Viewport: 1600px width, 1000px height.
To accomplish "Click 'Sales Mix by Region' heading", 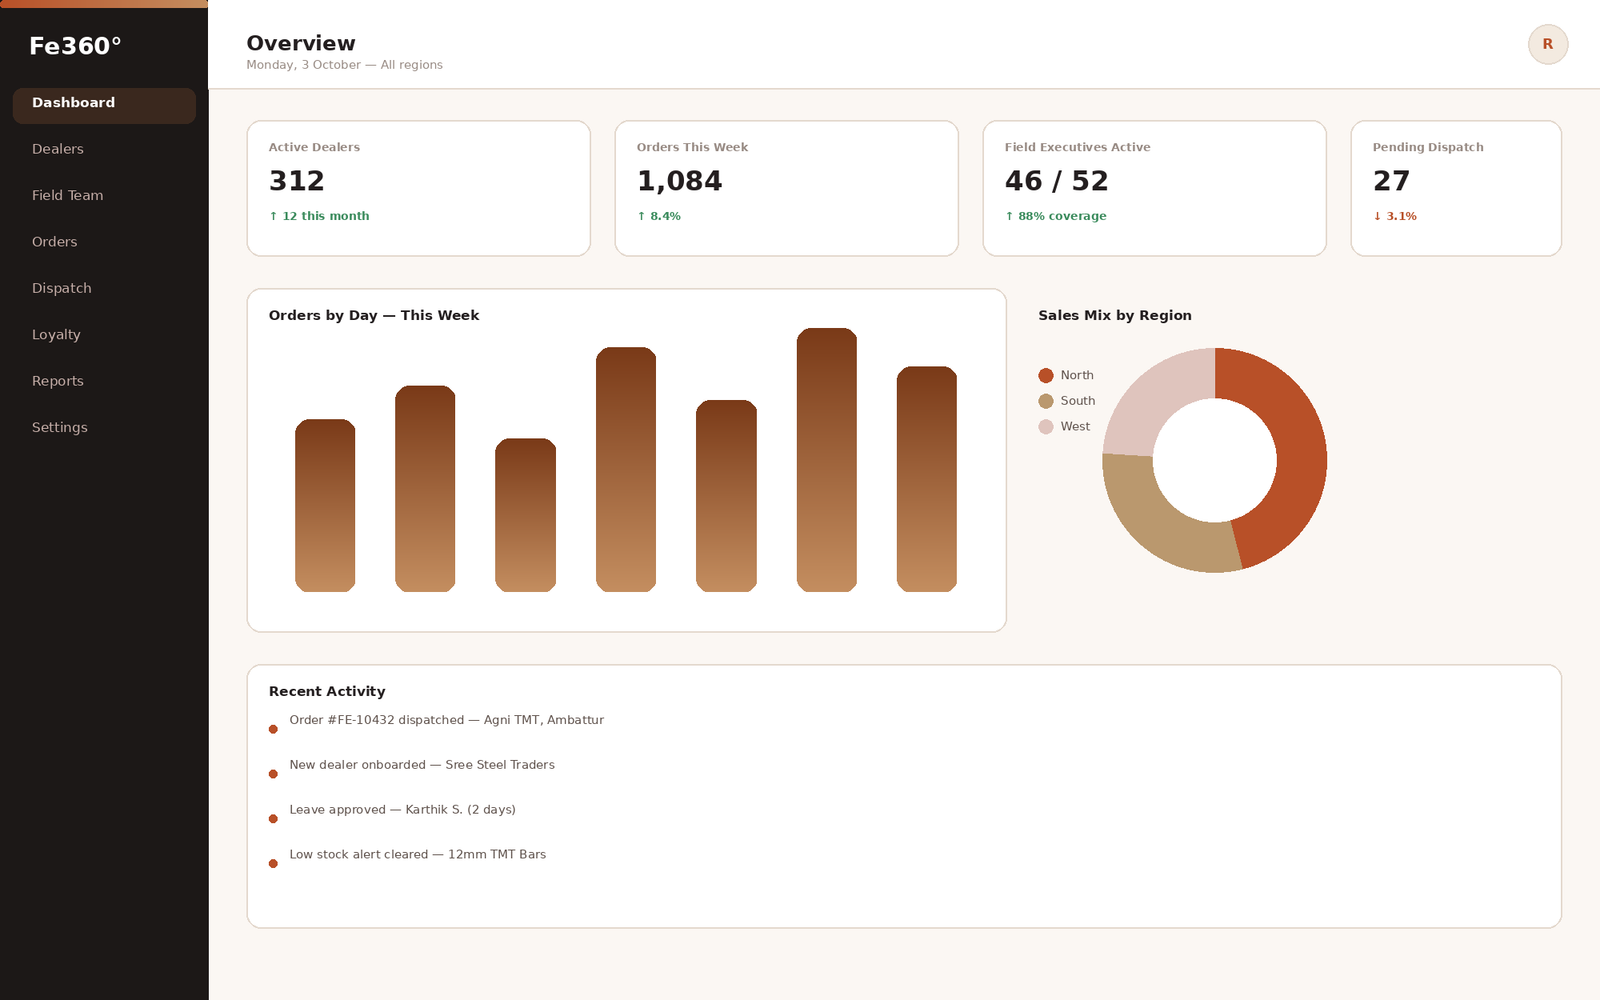I will click(1115, 315).
